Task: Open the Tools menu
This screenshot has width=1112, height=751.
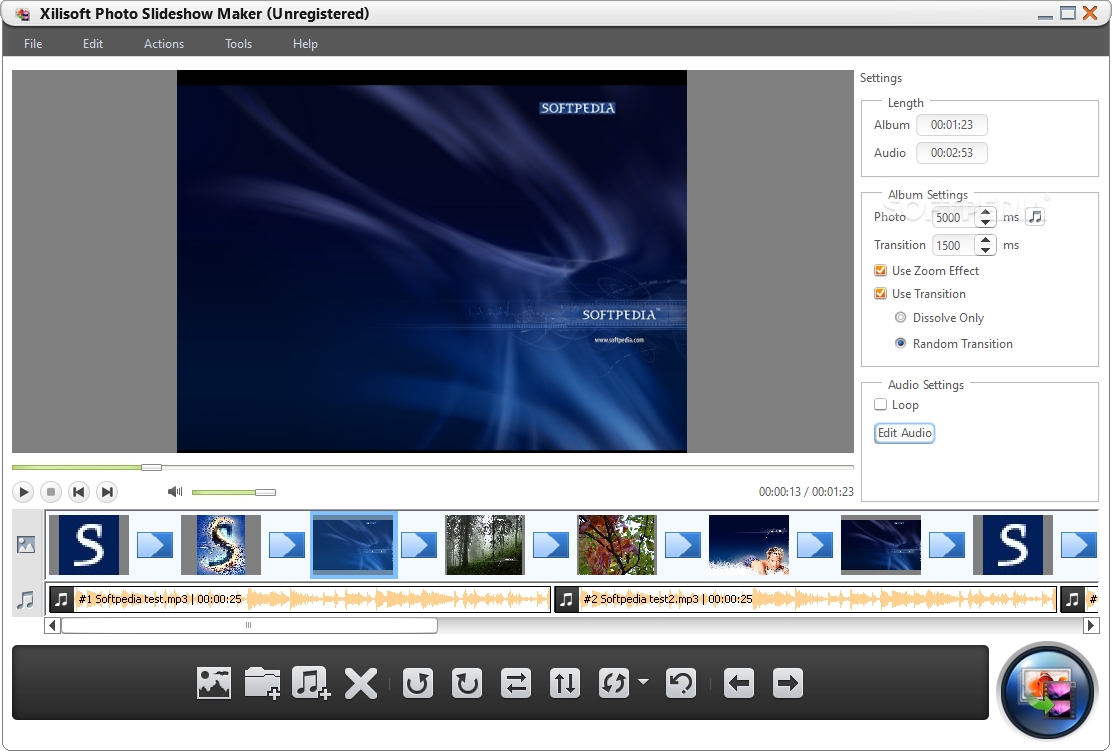Action: [238, 44]
